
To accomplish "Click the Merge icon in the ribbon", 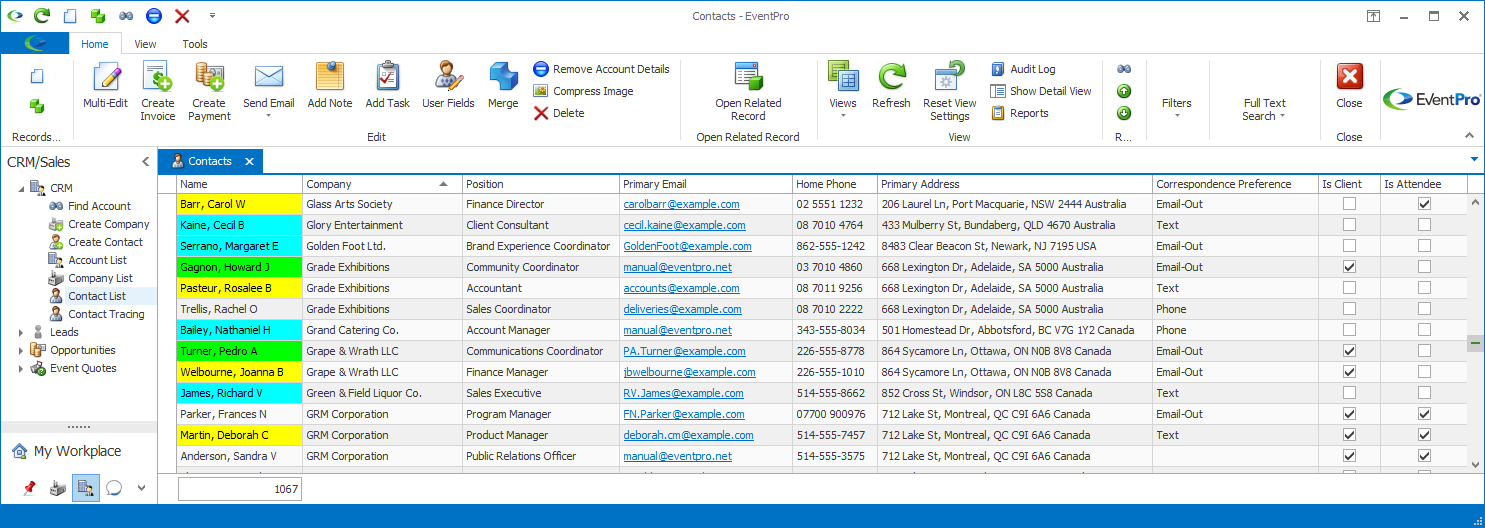I will [x=503, y=77].
